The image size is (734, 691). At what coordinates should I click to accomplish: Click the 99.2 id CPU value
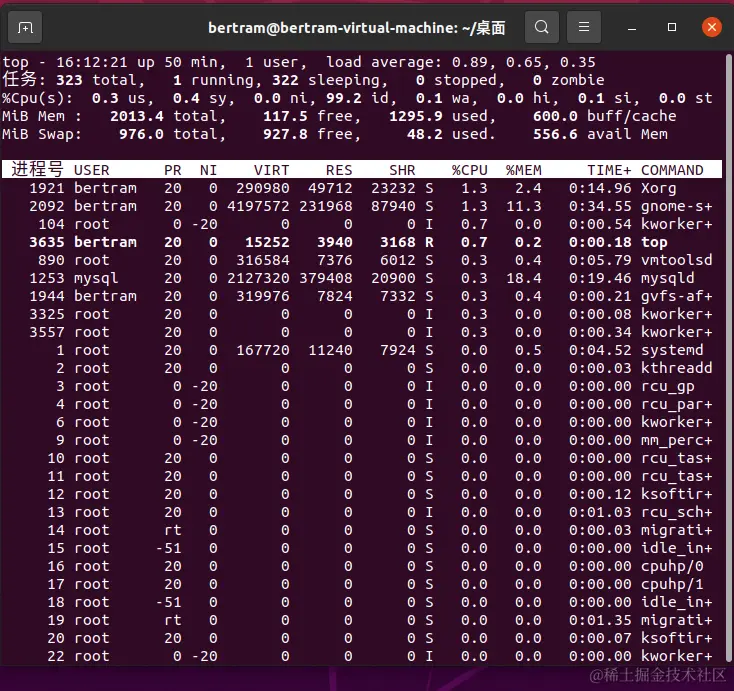tap(344, 98)
